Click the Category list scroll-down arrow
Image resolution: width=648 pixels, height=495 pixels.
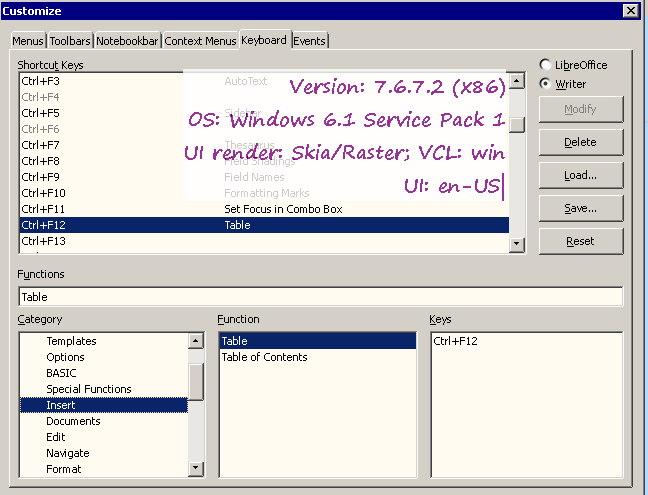(195, 469)
